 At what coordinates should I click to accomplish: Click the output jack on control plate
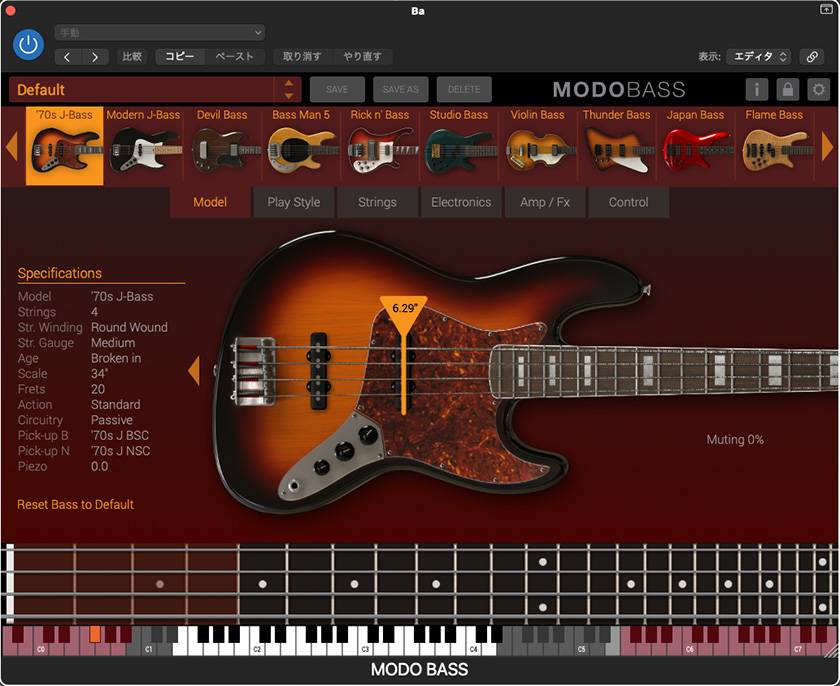294,486
